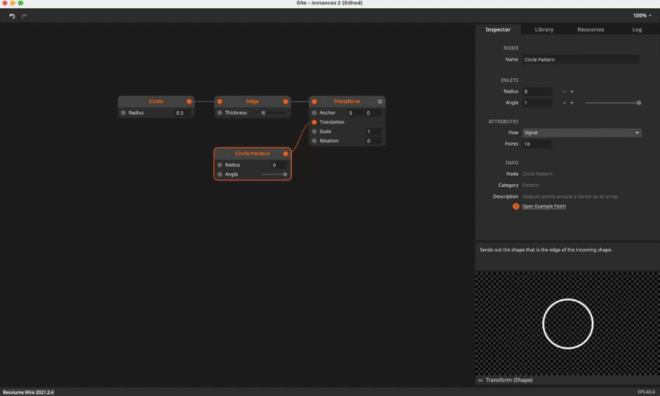Click the node description text
This screenshot has height=396, width=660.
(570, 197)
